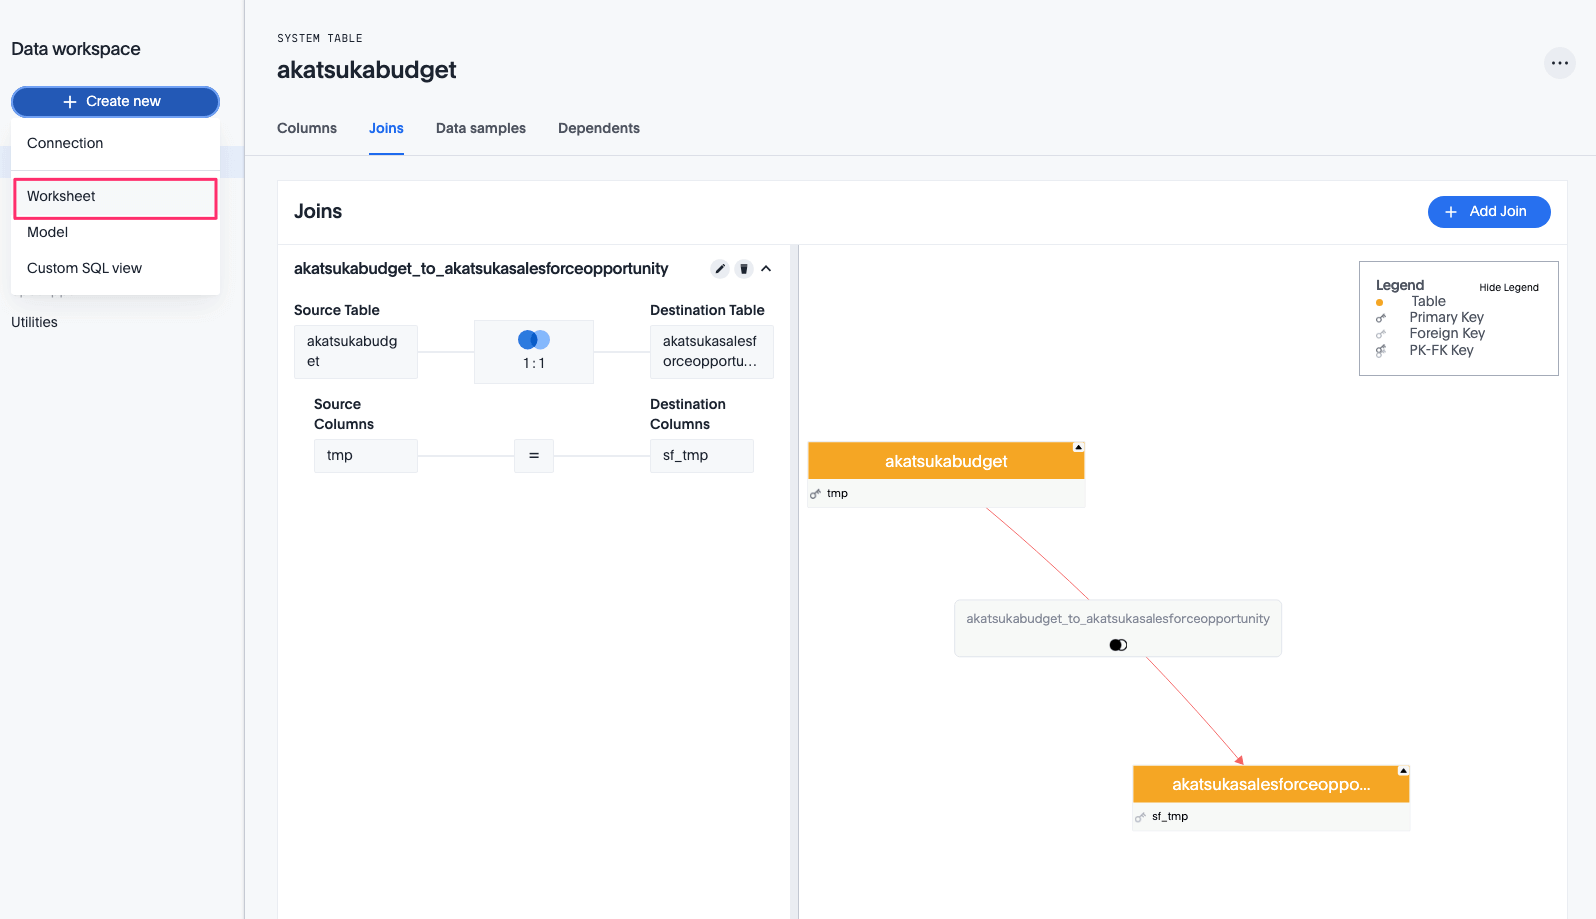Click the key icon beside sf_tmp in diagram
Image resolution: width=1596 pixels, height=919 pixels.
coord(1140,817)
